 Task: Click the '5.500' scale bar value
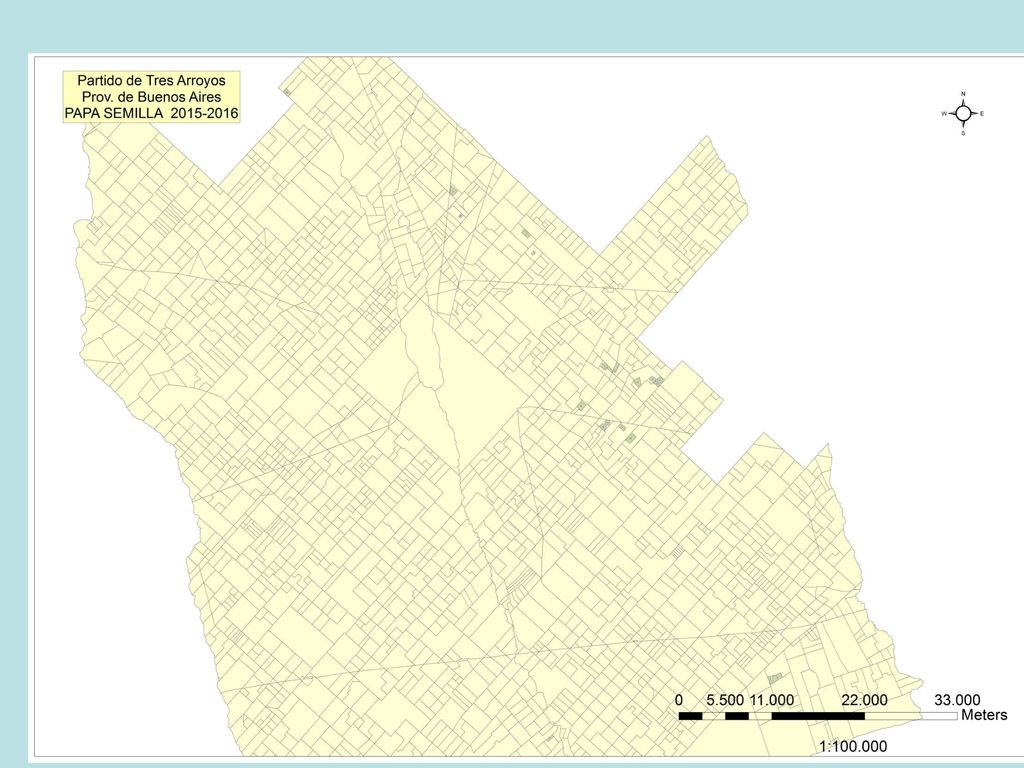click(x=725, y=700)
